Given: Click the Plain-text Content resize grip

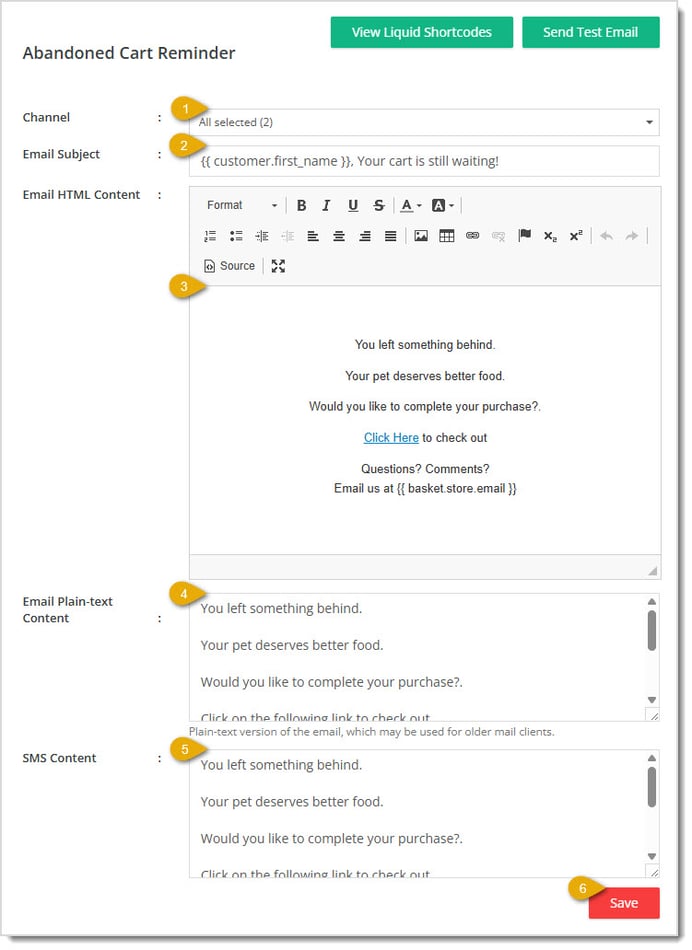Looking at the screenshot, I should tap(653, 716).
